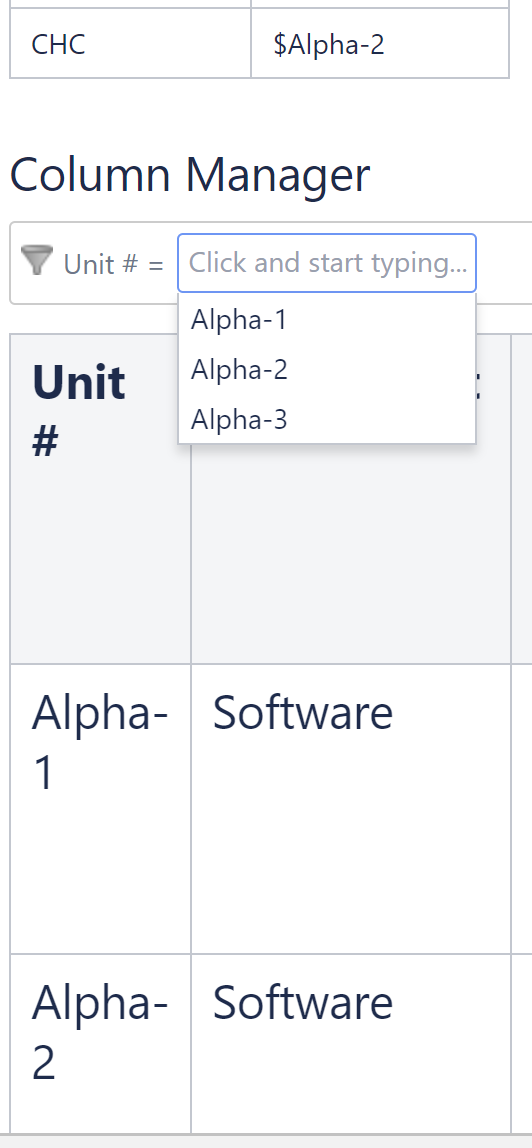Focus the 'Click and start typing' filter field
The image size is (532, 1148).
[x=327, y=263]
